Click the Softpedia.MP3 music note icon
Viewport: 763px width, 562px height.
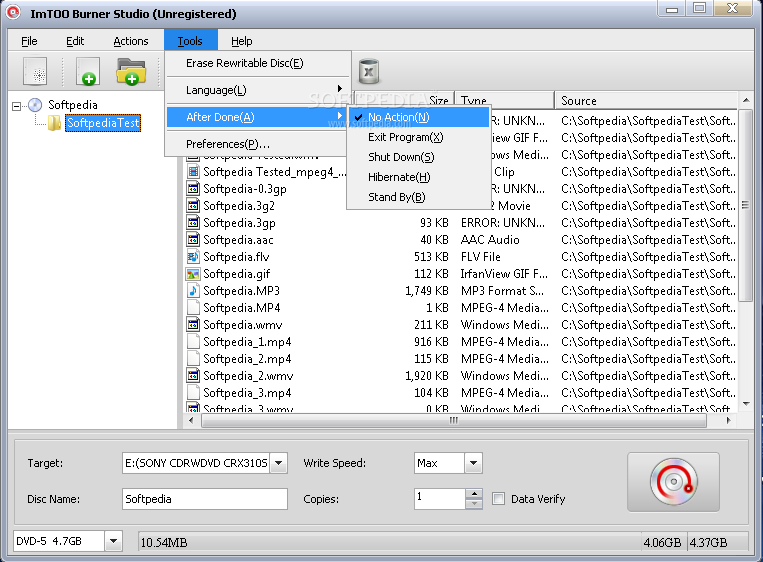point(193,291)
